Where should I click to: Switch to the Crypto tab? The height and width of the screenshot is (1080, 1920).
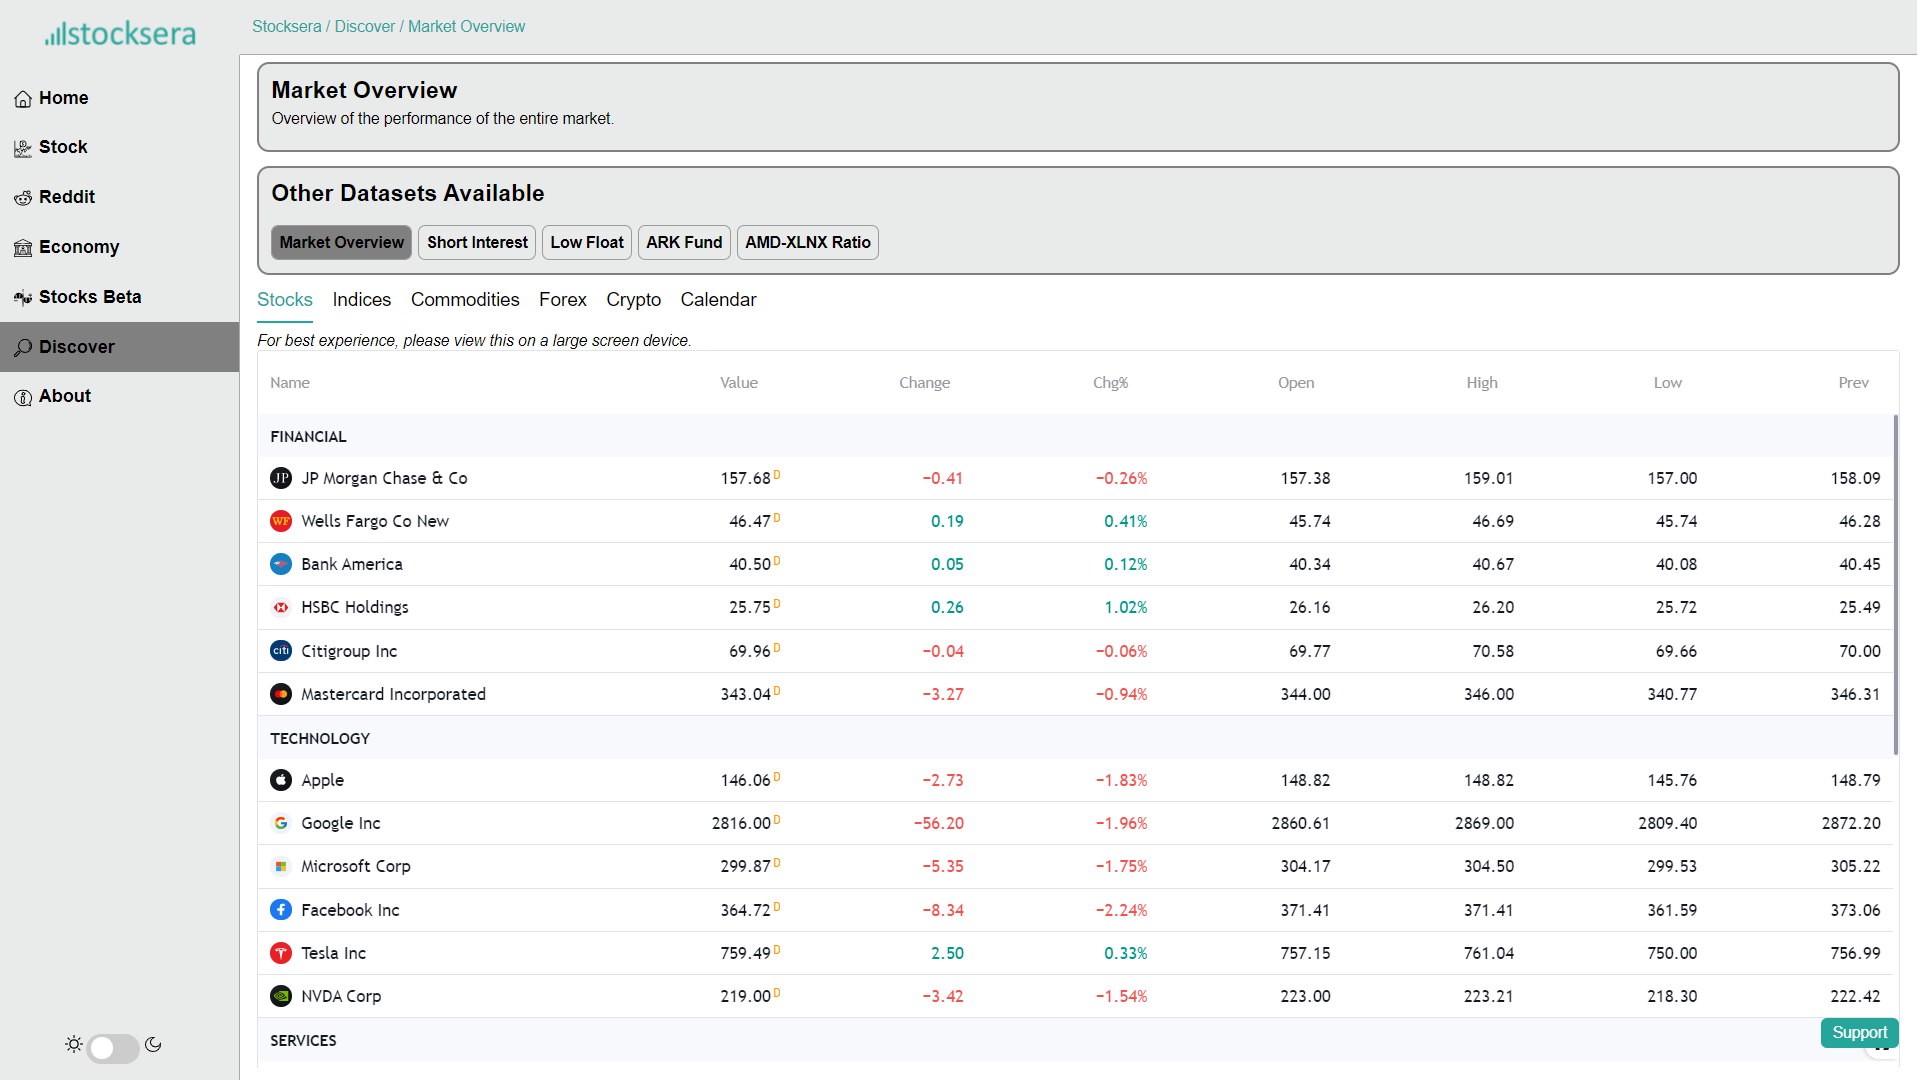click(633, 300)
